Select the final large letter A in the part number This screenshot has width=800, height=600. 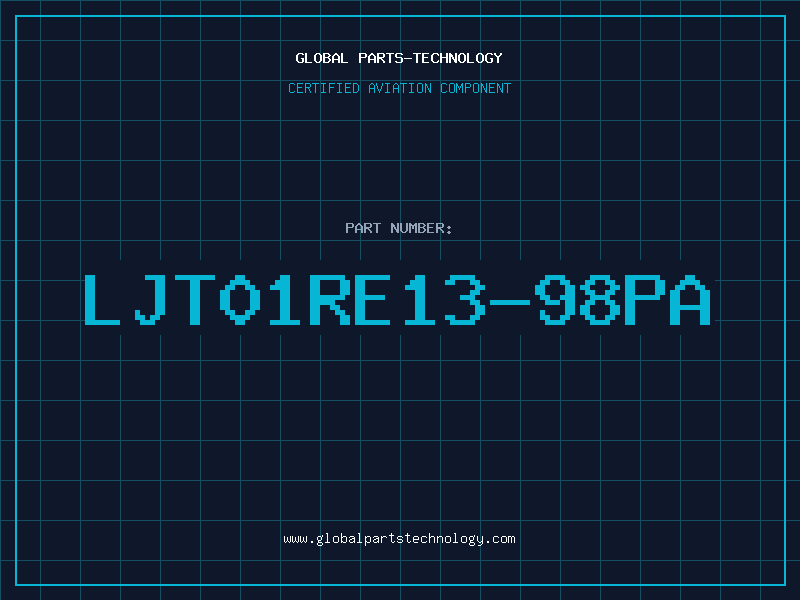[x=690, y=299]
